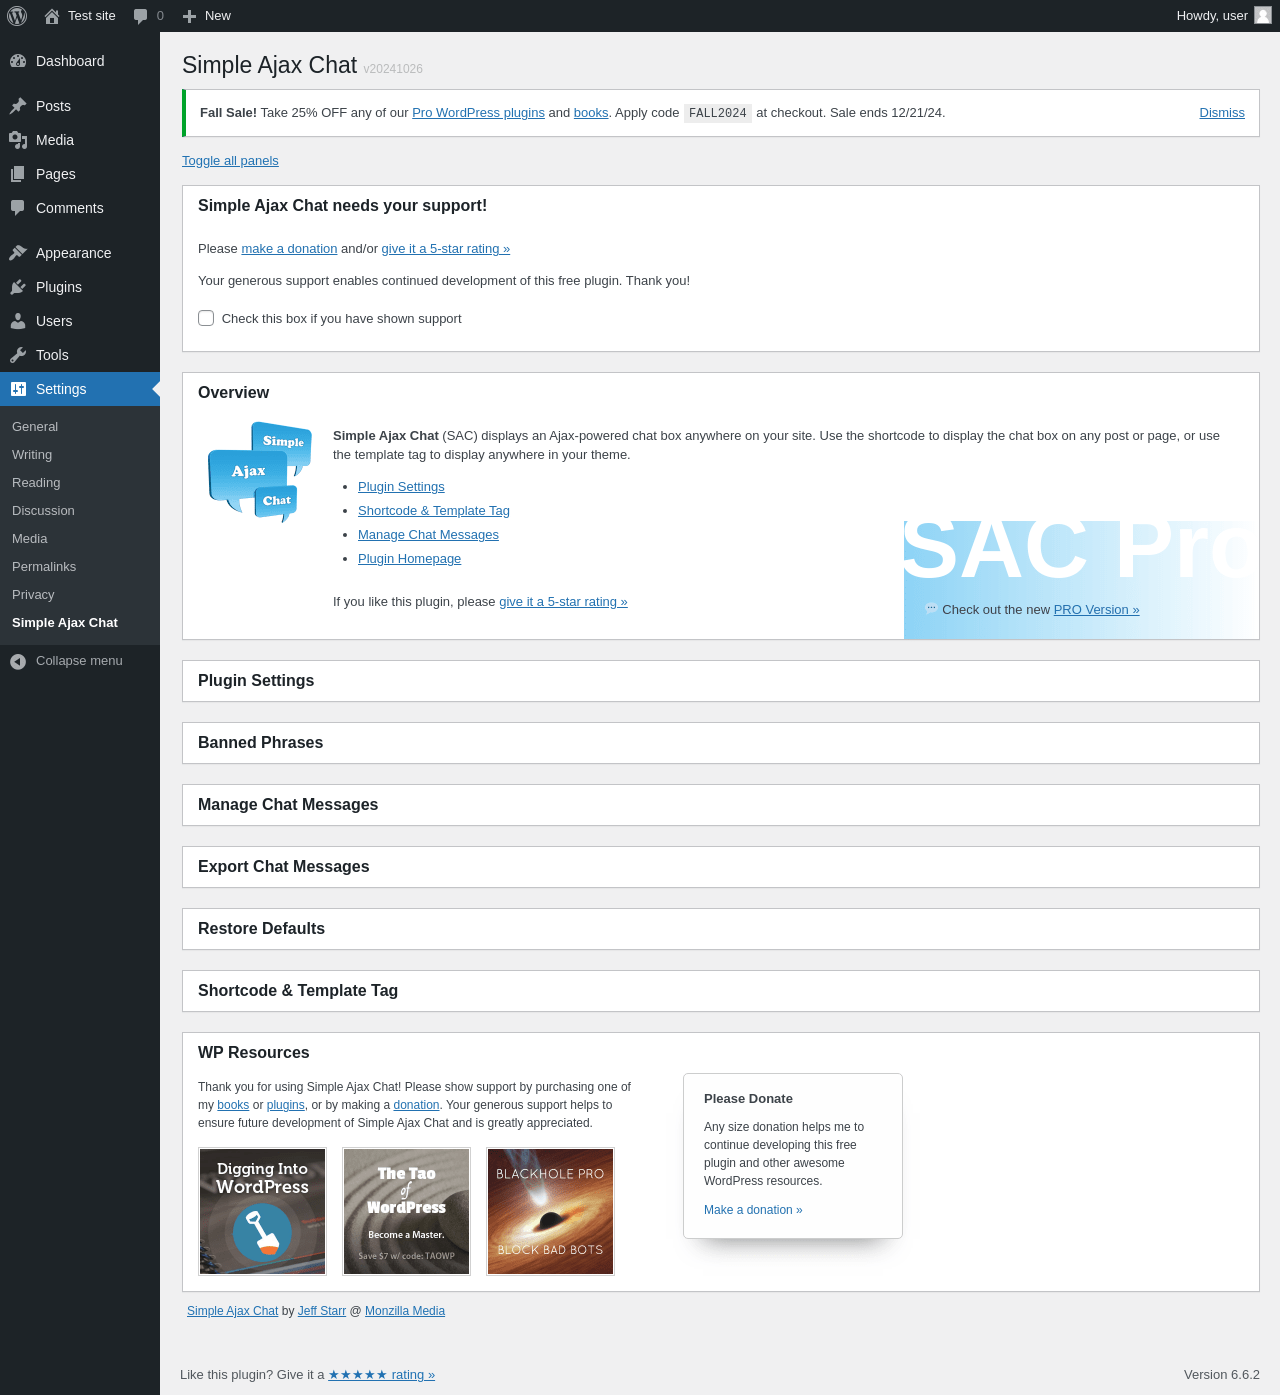Open the Shortcode & Template Tag overview link
1280x1395 pixels.
click(x=434, y=511)
